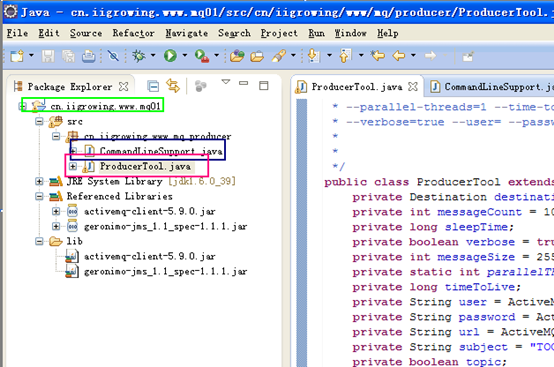554x367 pixels.
Task: Select ProducerTool.java in the tree
Action: (x=145, y=166)
